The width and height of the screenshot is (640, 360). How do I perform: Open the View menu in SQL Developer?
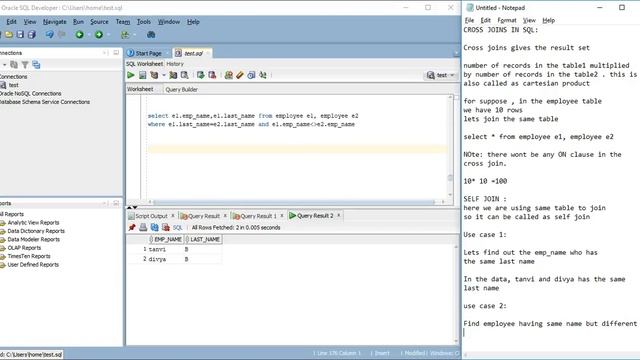click(30, 22)
